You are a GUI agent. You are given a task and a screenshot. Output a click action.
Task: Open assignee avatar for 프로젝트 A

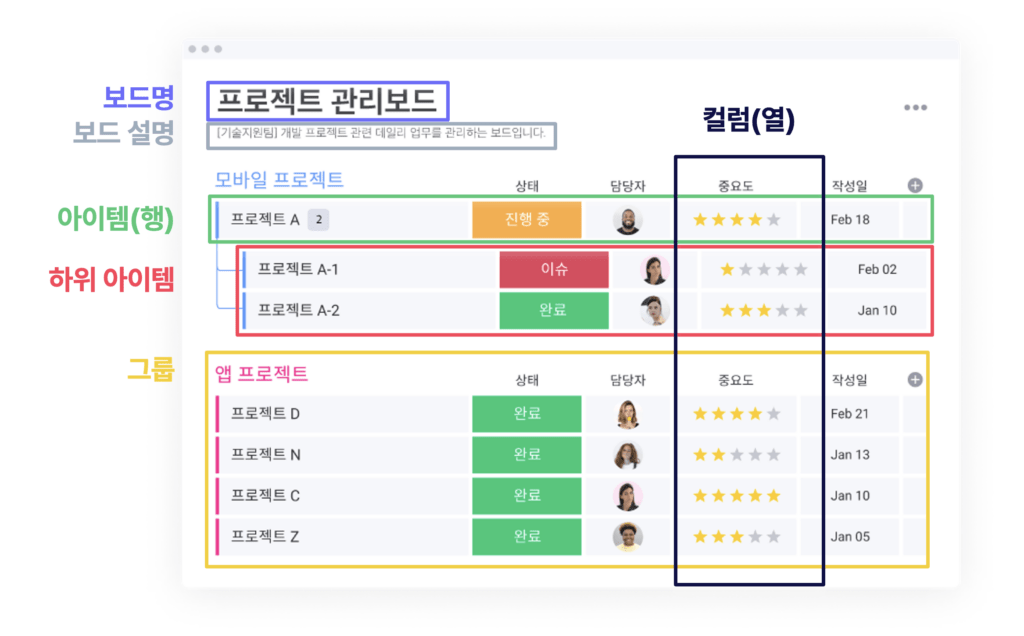click(627, 220)
